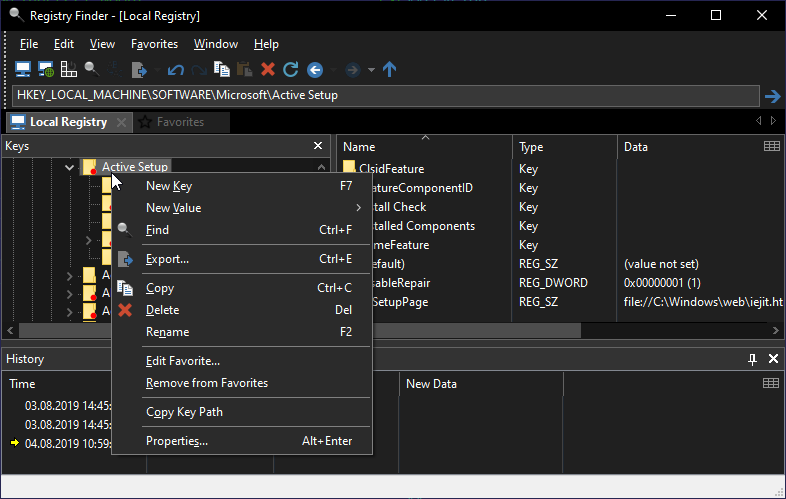This screenshot has height=499, width=786.
Task: Open Local Registry toolbar icon
Action: 23,69
